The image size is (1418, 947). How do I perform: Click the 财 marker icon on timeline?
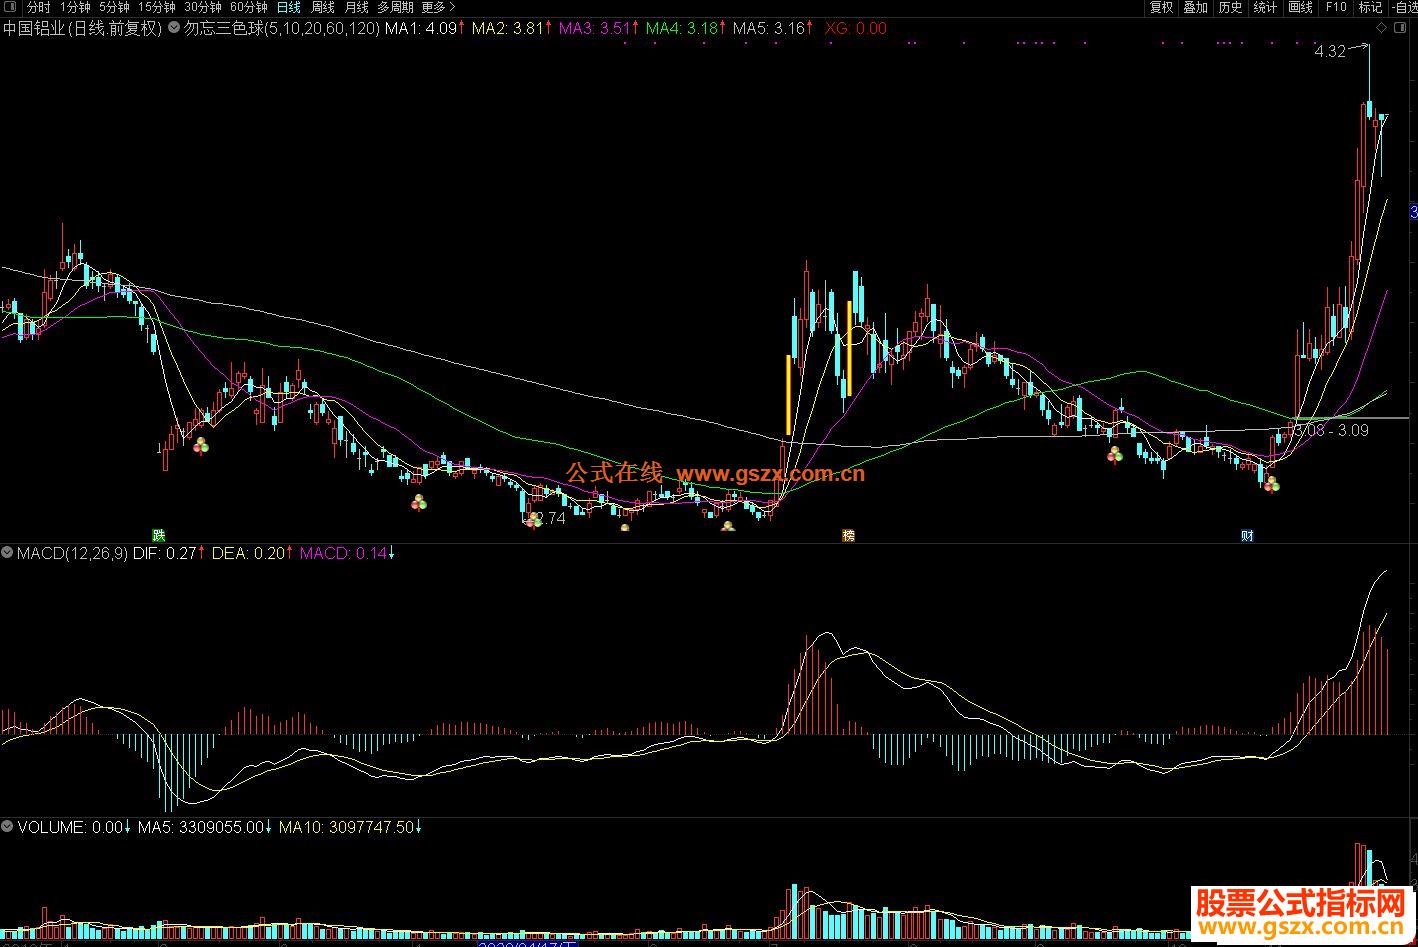click(1247, 535)
